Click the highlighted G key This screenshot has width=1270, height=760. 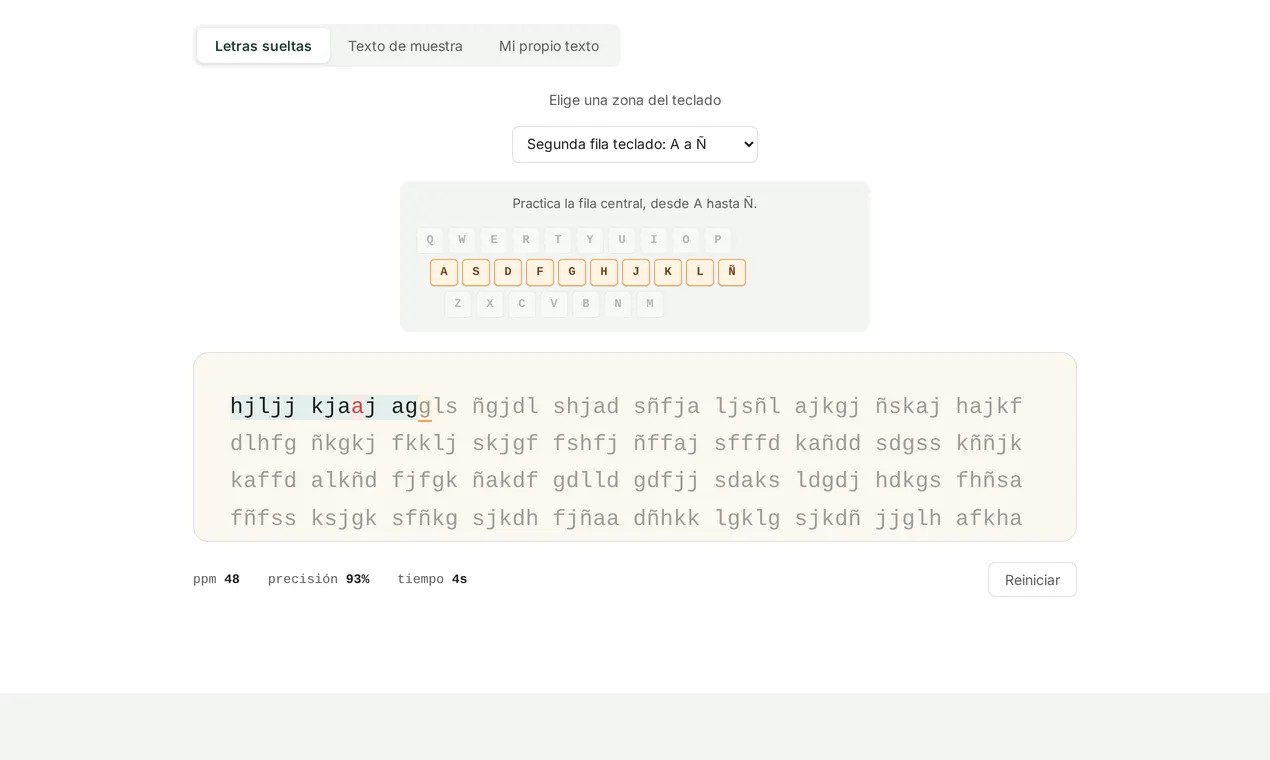(572, 272)
